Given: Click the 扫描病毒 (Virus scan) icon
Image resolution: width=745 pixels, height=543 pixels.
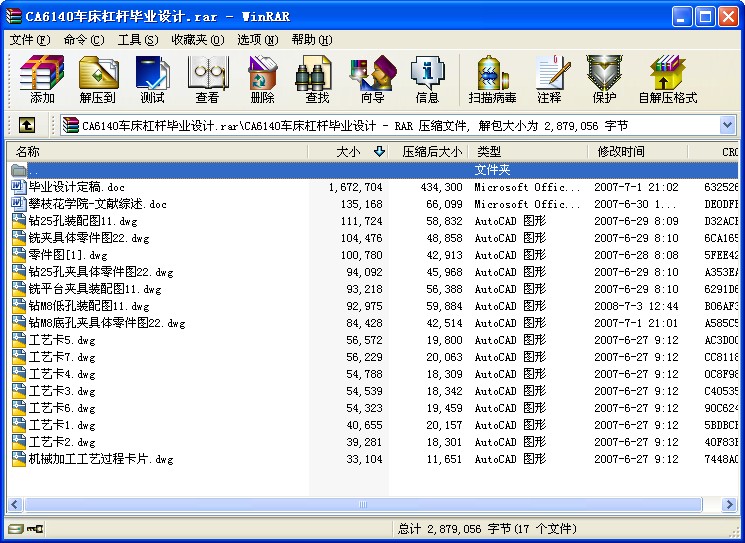Looking at the screenshot, I should coord(492,73).
